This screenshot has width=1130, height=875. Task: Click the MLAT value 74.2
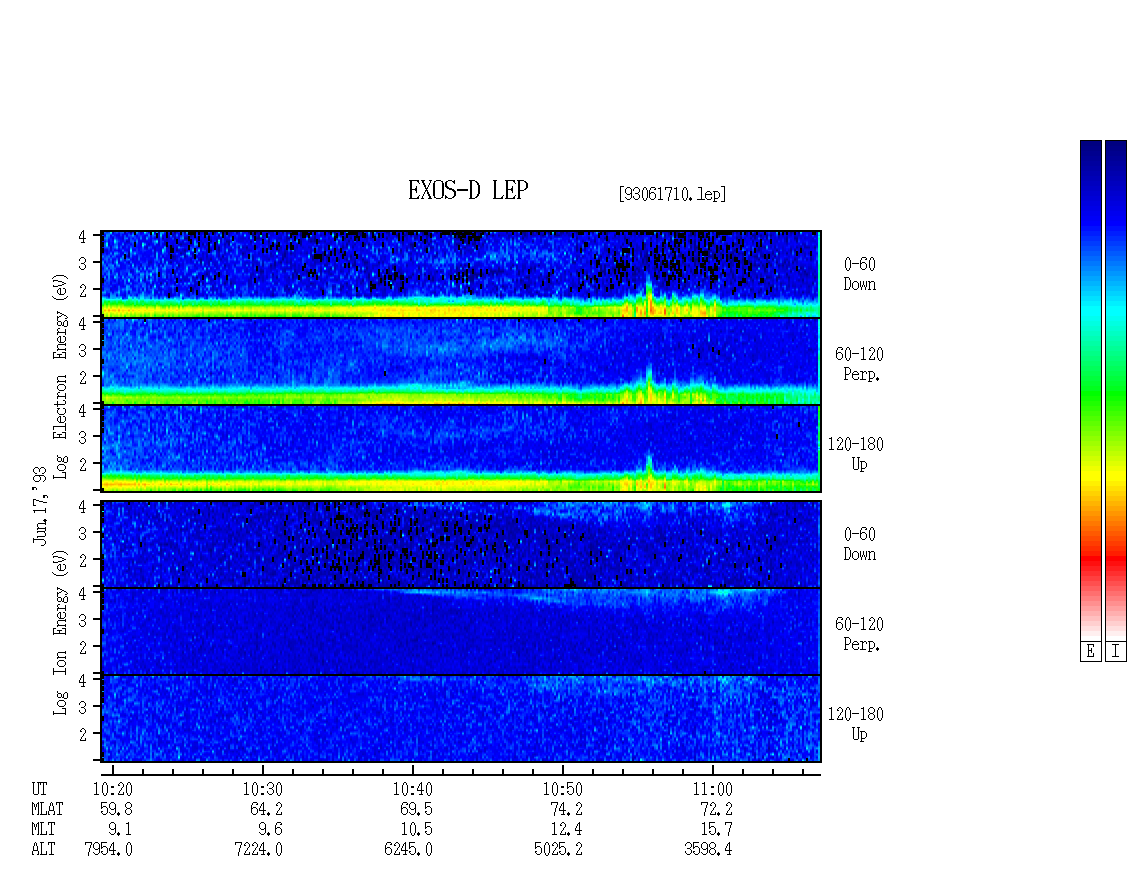pos(566,809)
